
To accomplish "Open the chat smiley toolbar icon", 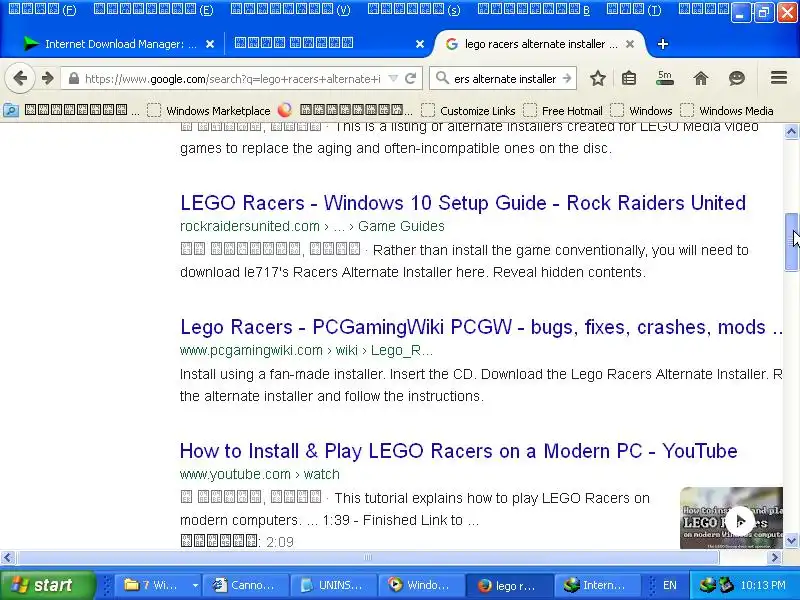I will coord(736,79).
